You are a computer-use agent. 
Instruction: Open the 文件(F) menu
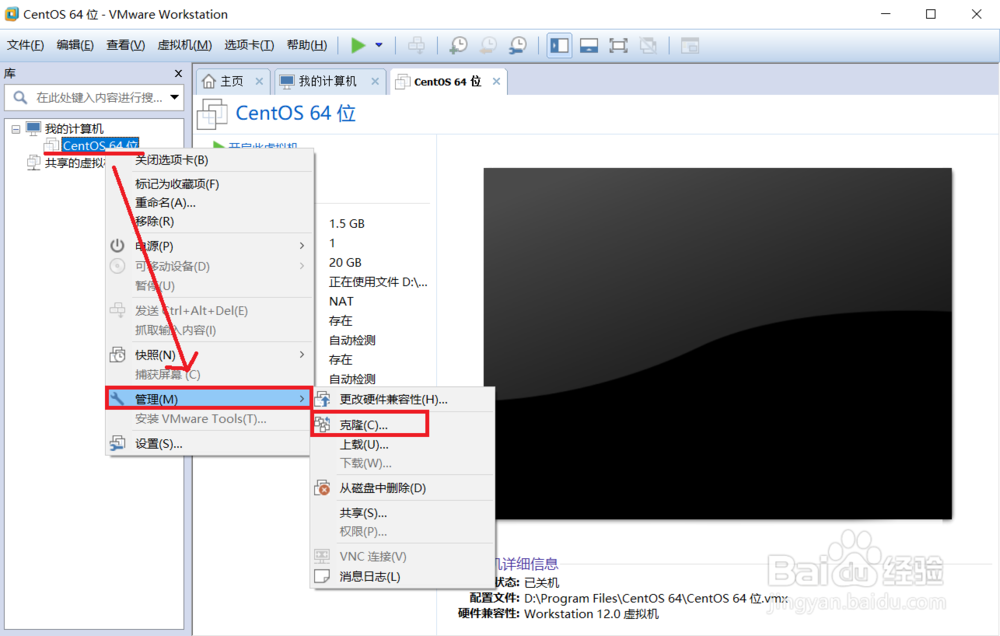(26, 45)
